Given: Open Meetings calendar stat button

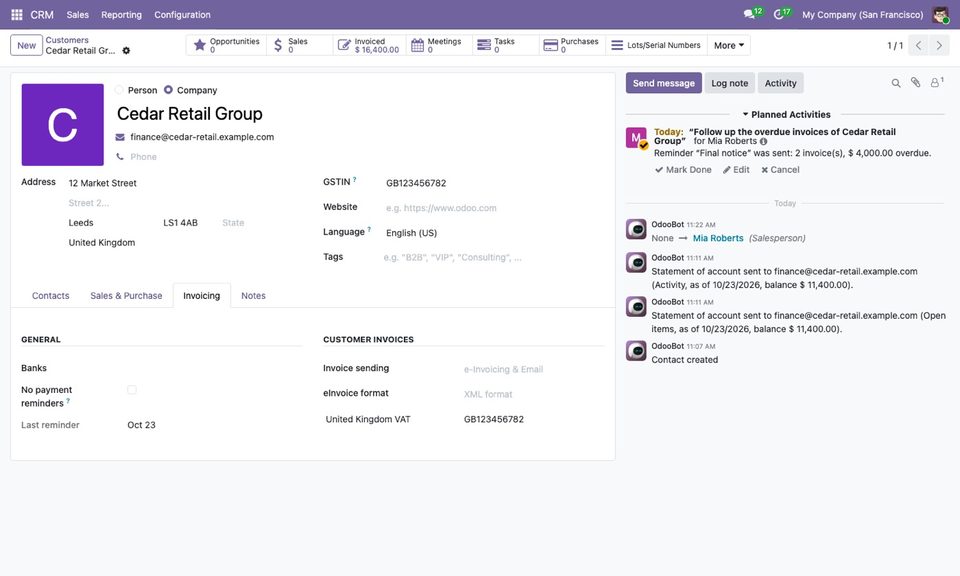Looking at the screenshot, I should click(439, 45).
